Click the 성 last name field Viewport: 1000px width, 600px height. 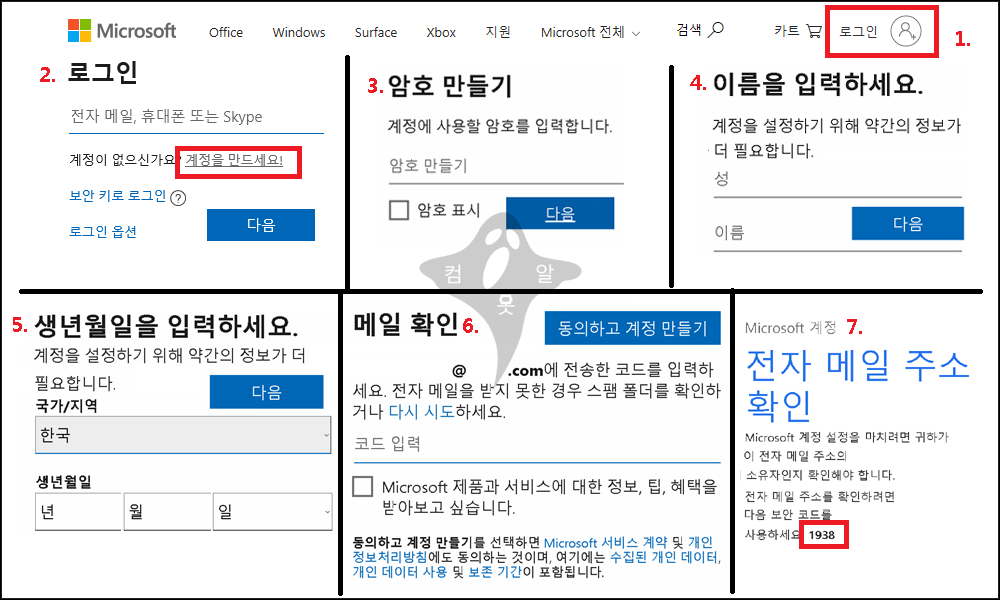point(837,180)
